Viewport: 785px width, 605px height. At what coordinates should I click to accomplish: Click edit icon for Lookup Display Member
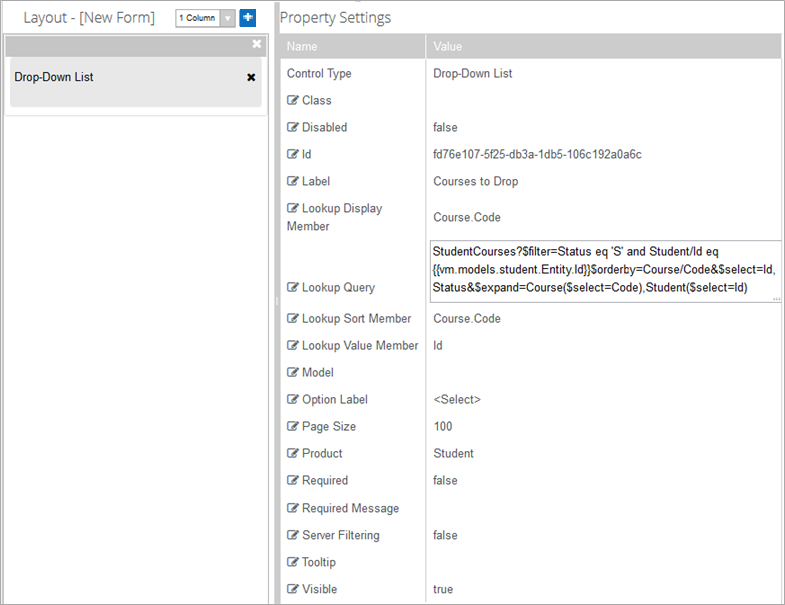[292, 208]
